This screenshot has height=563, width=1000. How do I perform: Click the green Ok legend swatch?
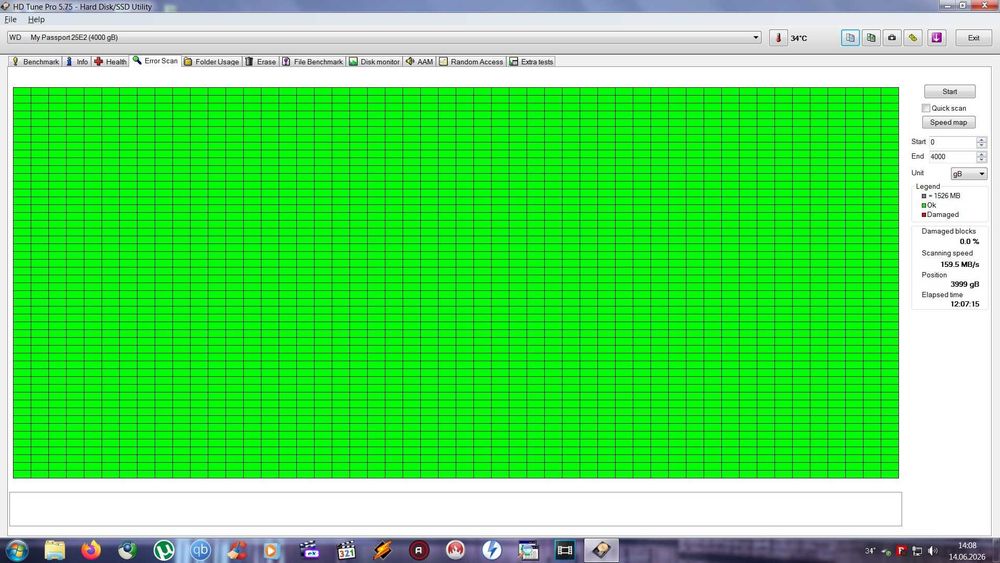point(923,205)
